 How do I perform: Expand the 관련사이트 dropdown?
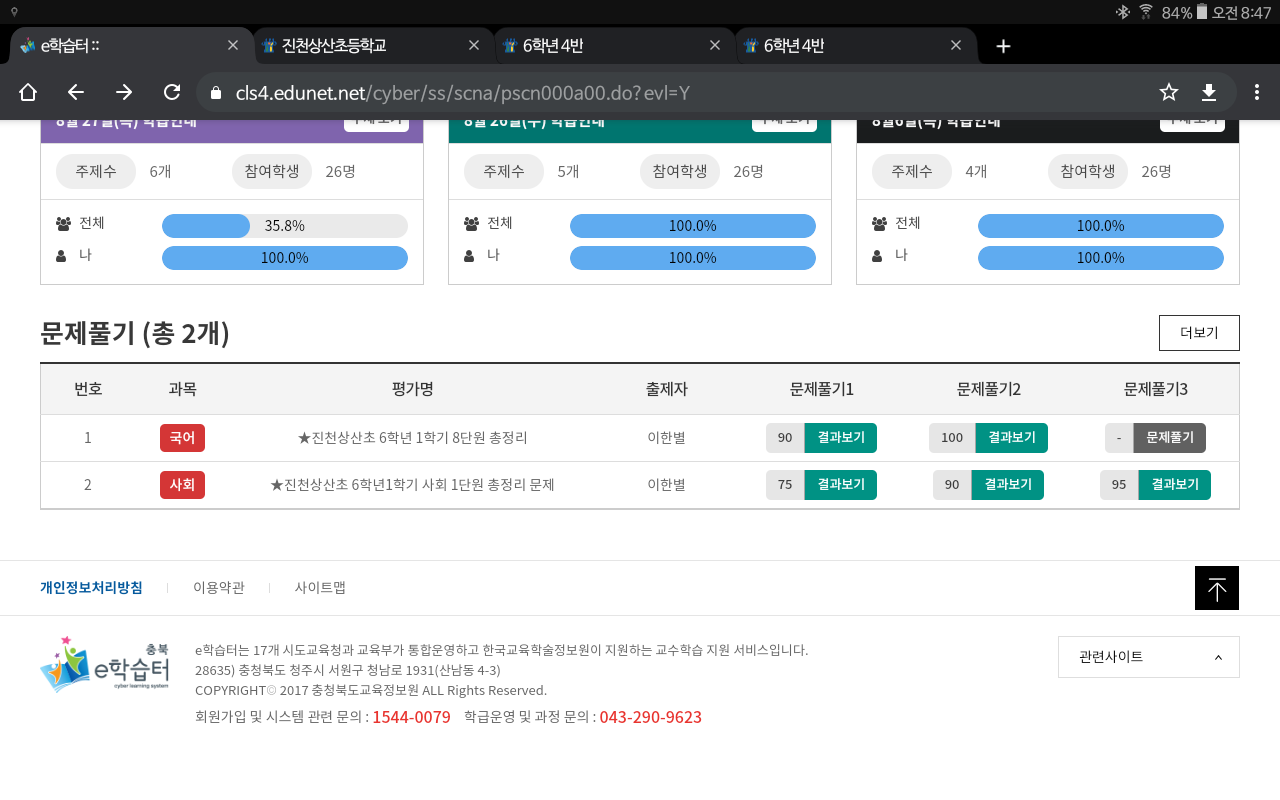click(1149, 657)
